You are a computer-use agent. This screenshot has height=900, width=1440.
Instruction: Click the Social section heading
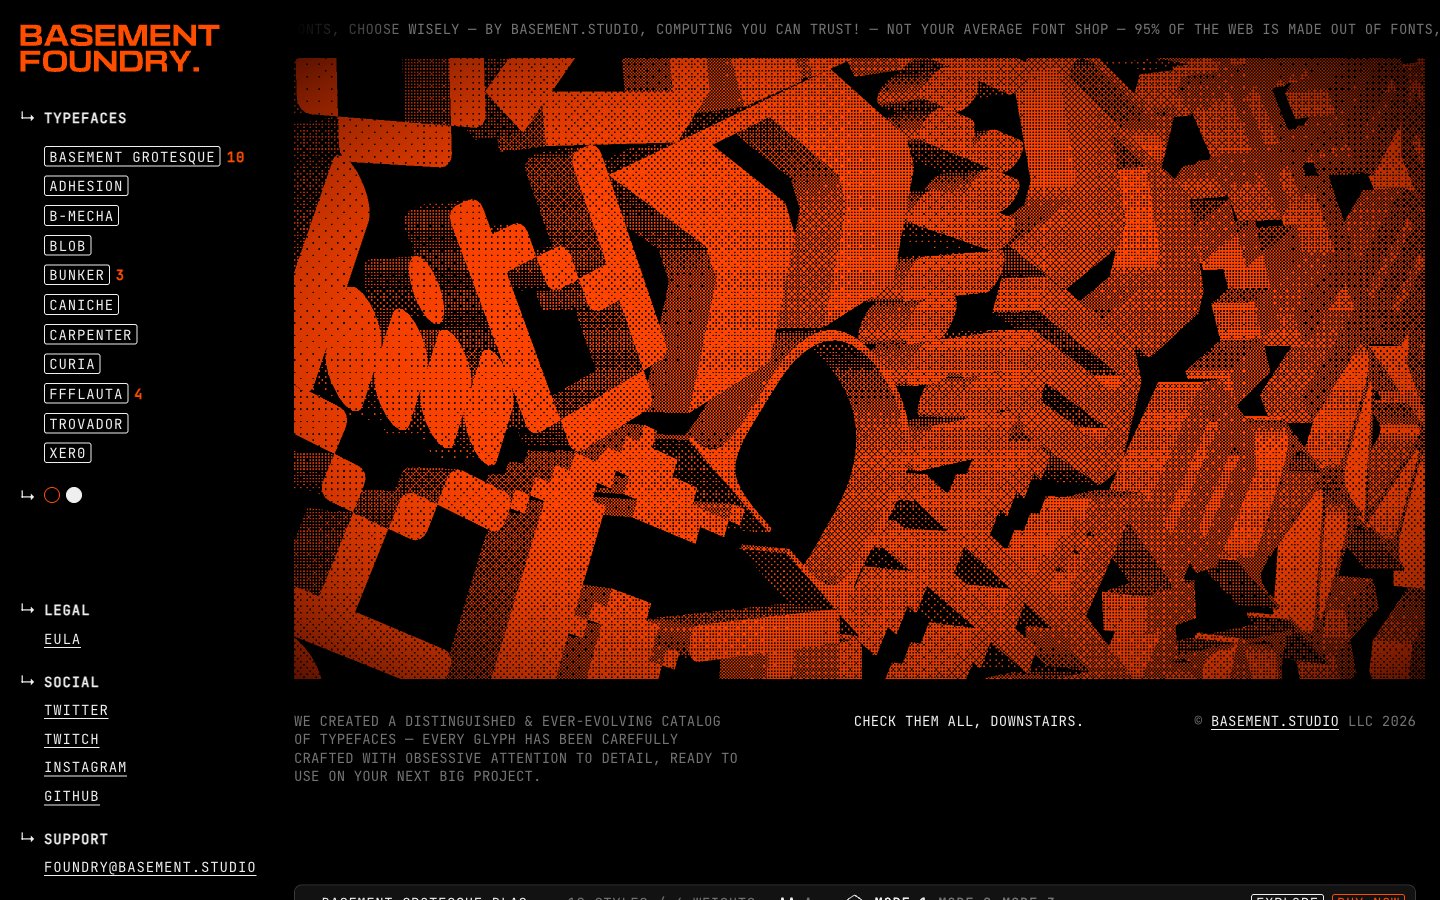71,682
